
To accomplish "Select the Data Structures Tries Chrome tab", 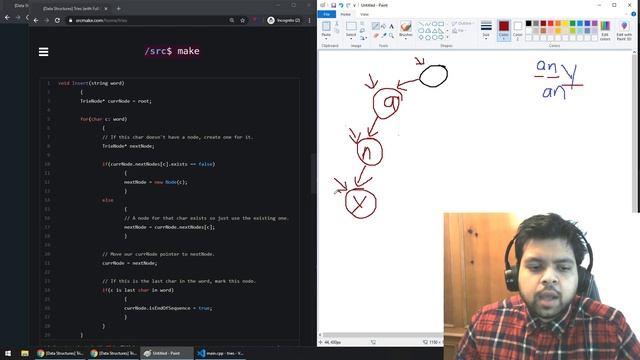I will coord(71,9).
